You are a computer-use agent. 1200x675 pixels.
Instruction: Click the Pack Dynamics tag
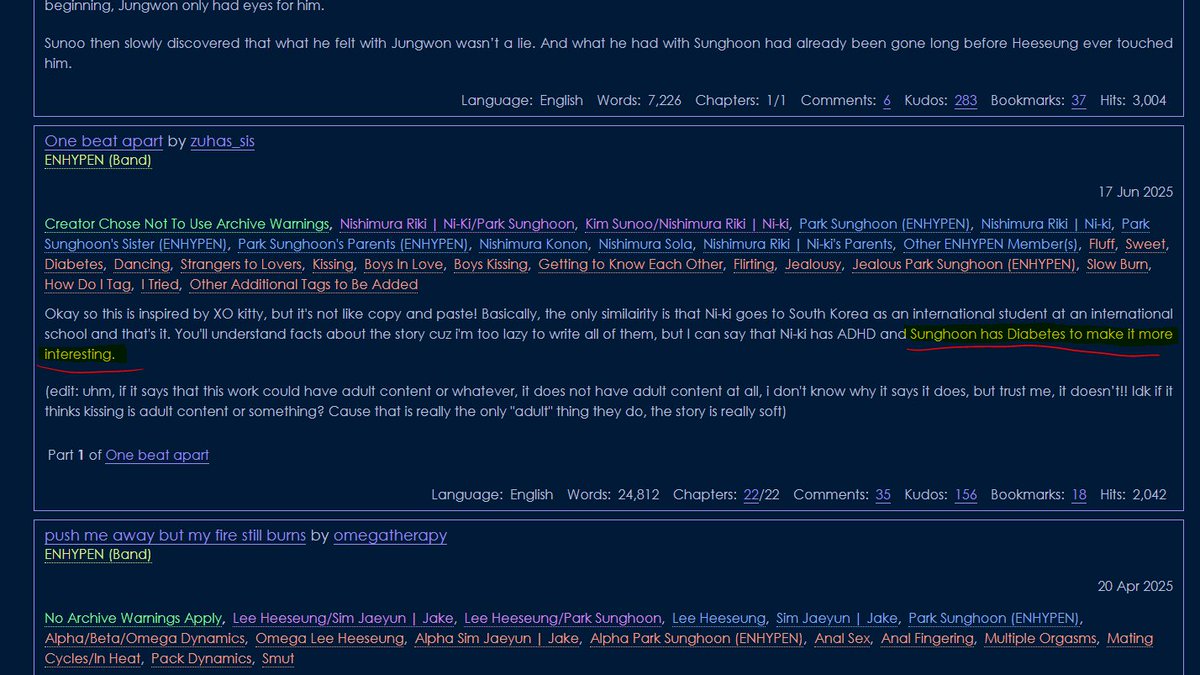pyautogui.click(x=200, y=658)
